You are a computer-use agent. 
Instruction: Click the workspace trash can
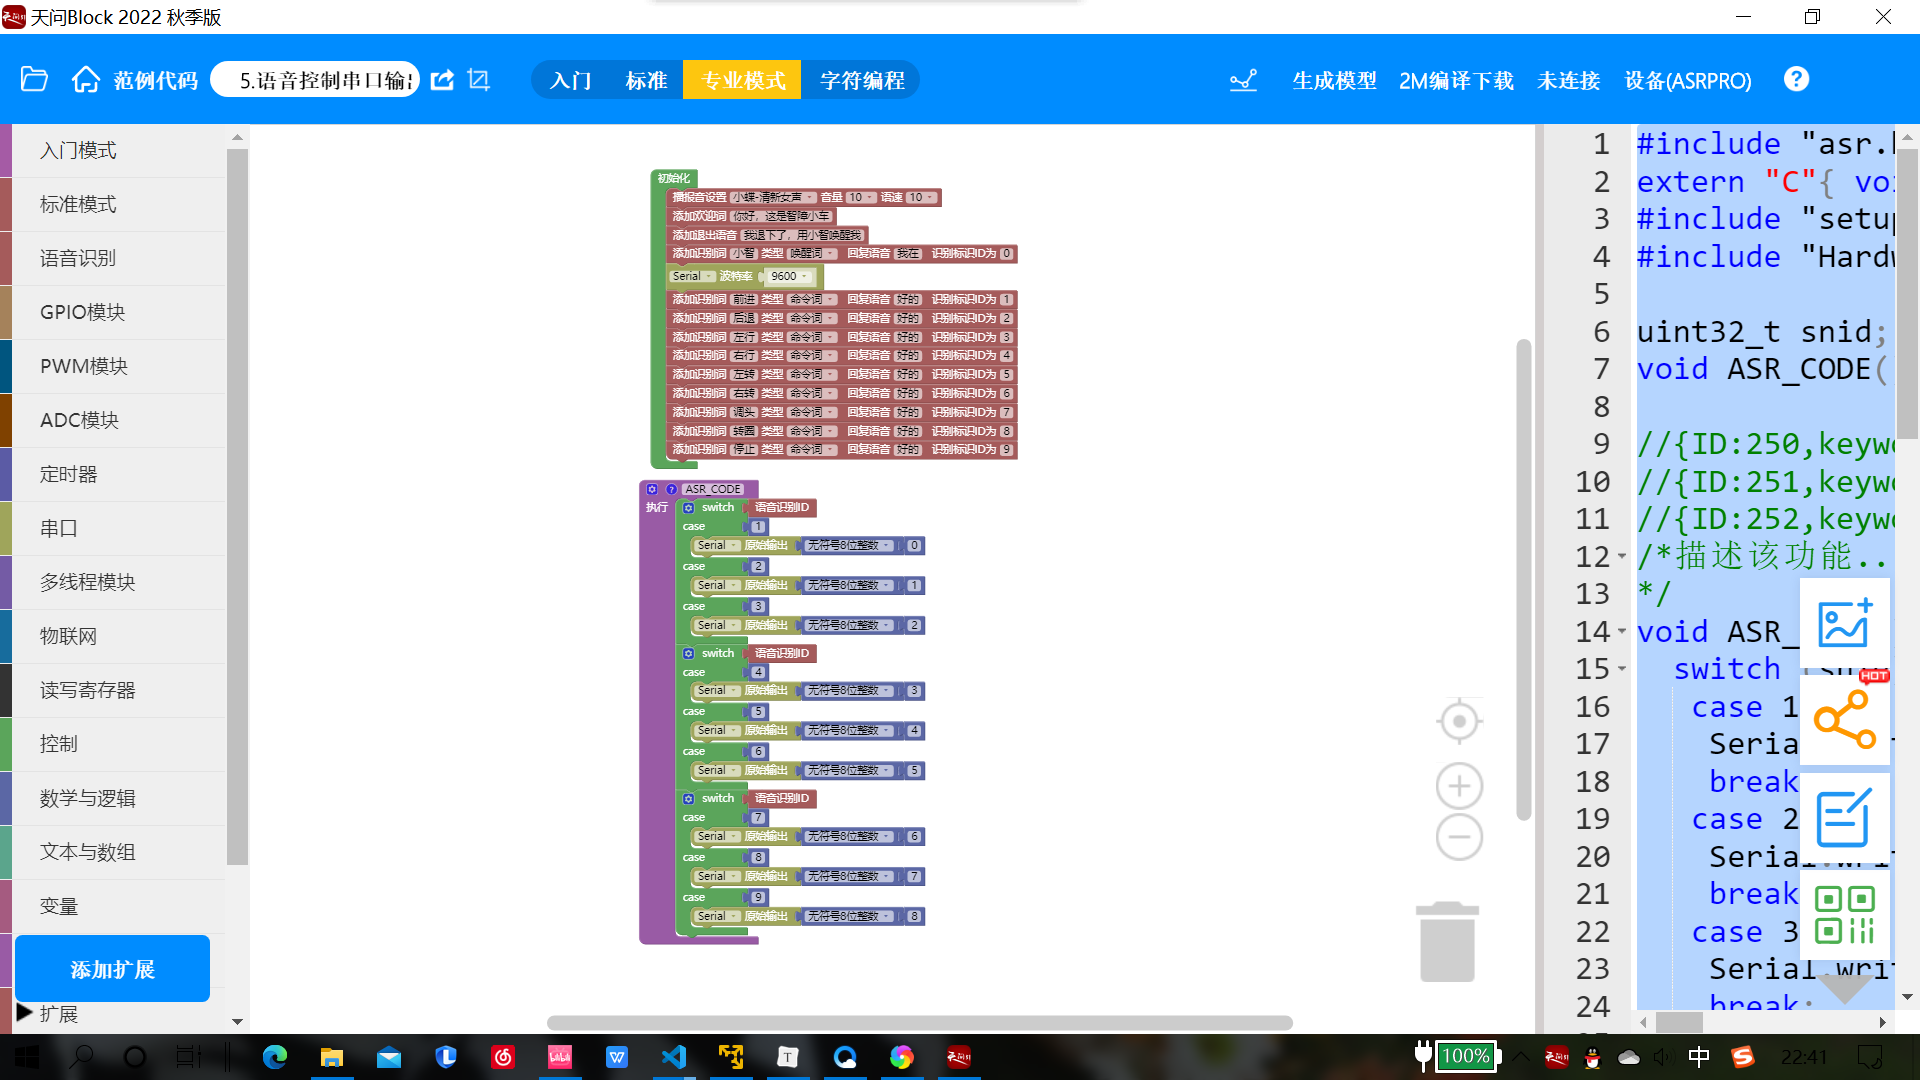(1447, 942)
